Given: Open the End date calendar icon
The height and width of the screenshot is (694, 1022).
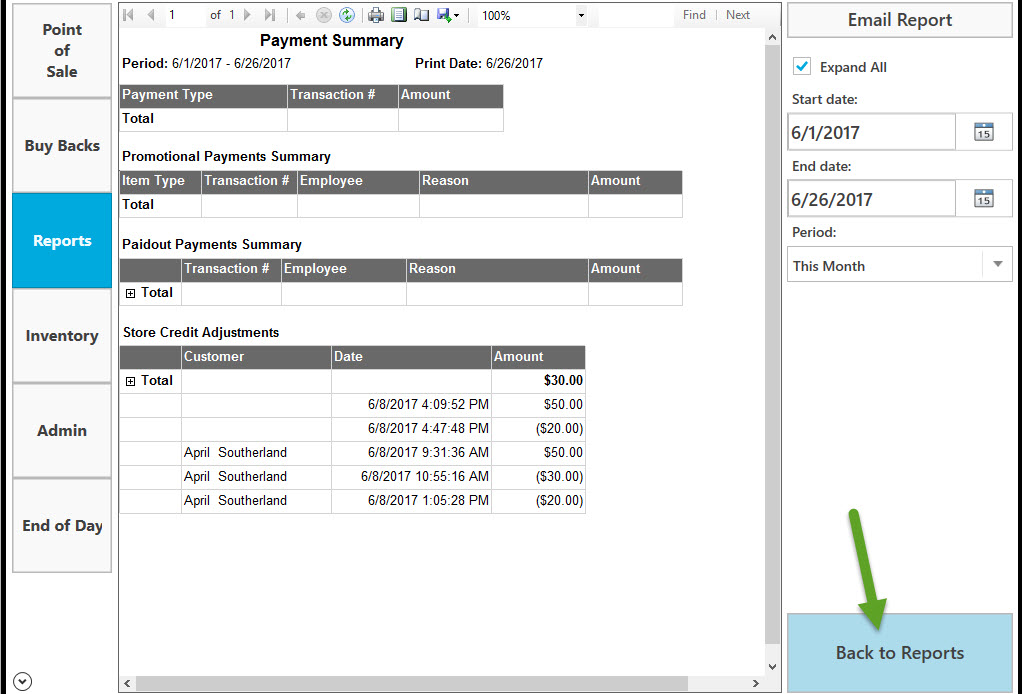Looking at the screenshot, I should [983, 197].
